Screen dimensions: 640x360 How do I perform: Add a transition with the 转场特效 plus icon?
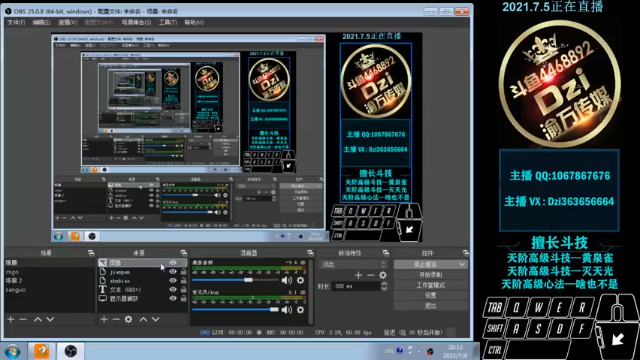click(358, 275)
